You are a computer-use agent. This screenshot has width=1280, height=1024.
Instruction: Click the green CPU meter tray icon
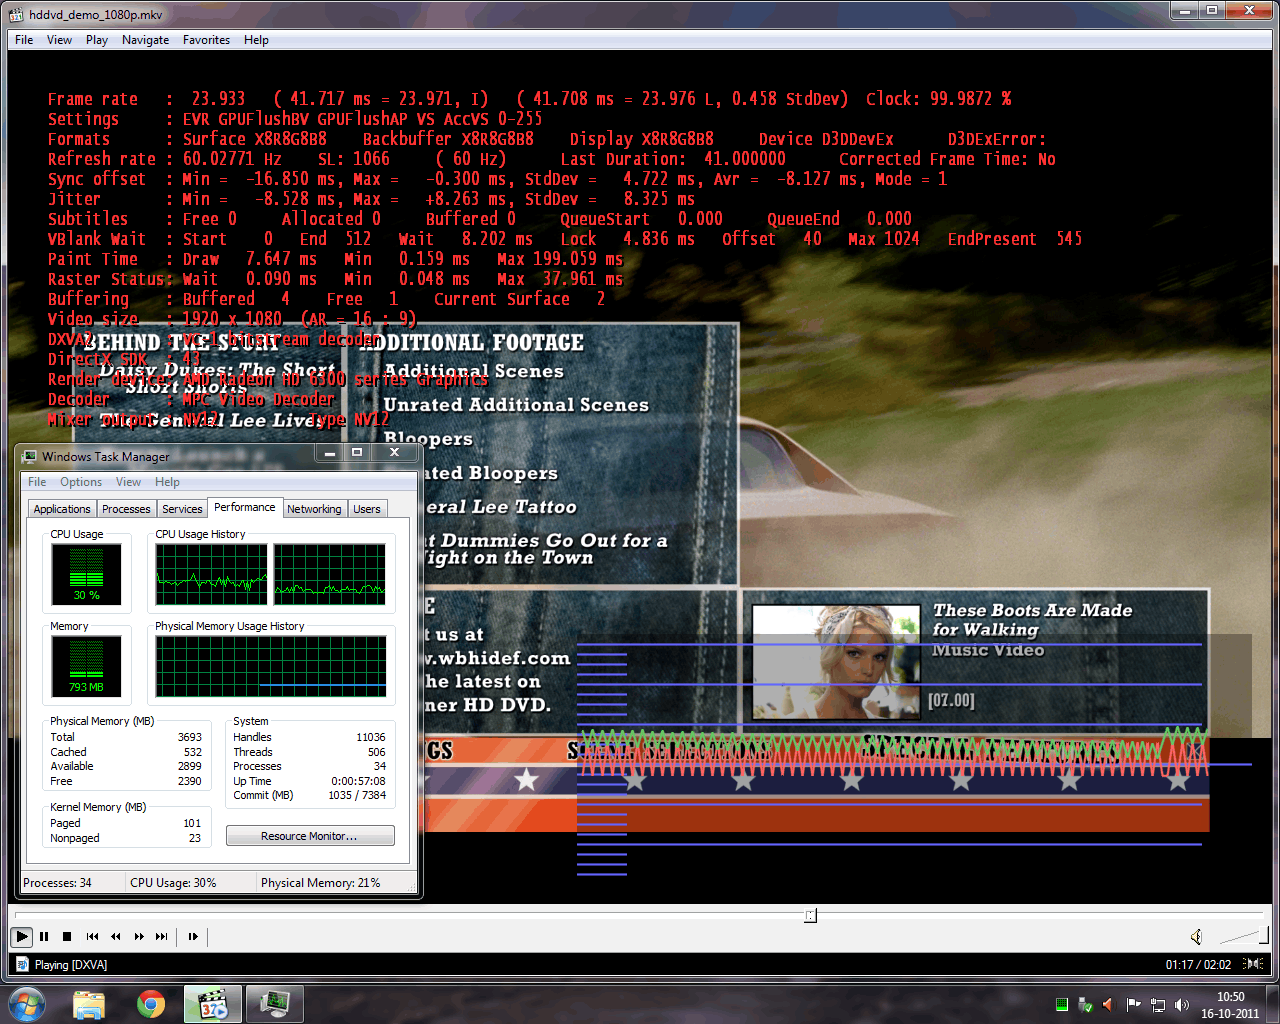tap(1062, 1004)
